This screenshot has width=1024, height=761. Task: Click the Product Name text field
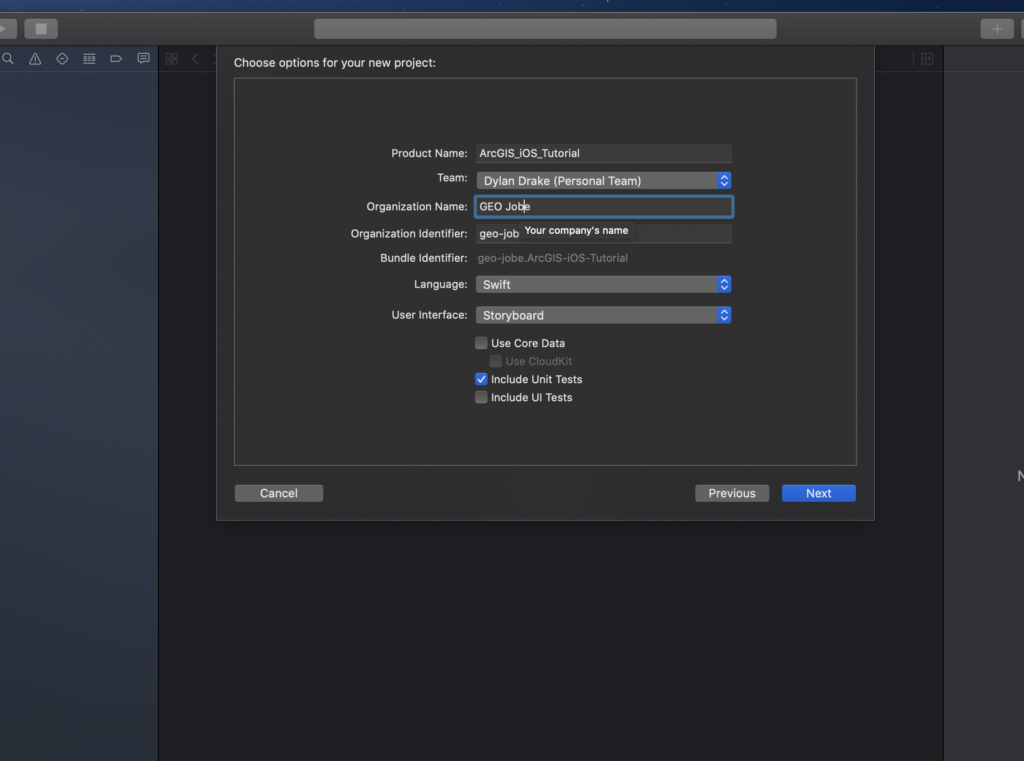click(603, 153)
